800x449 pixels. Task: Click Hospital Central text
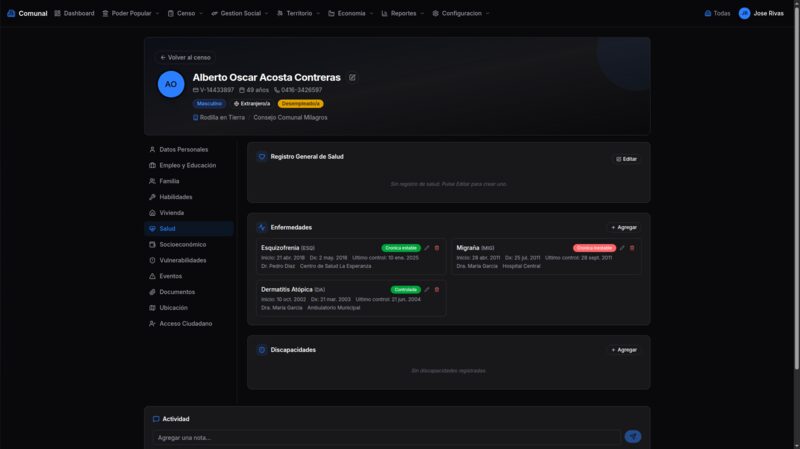coord(521,266)
